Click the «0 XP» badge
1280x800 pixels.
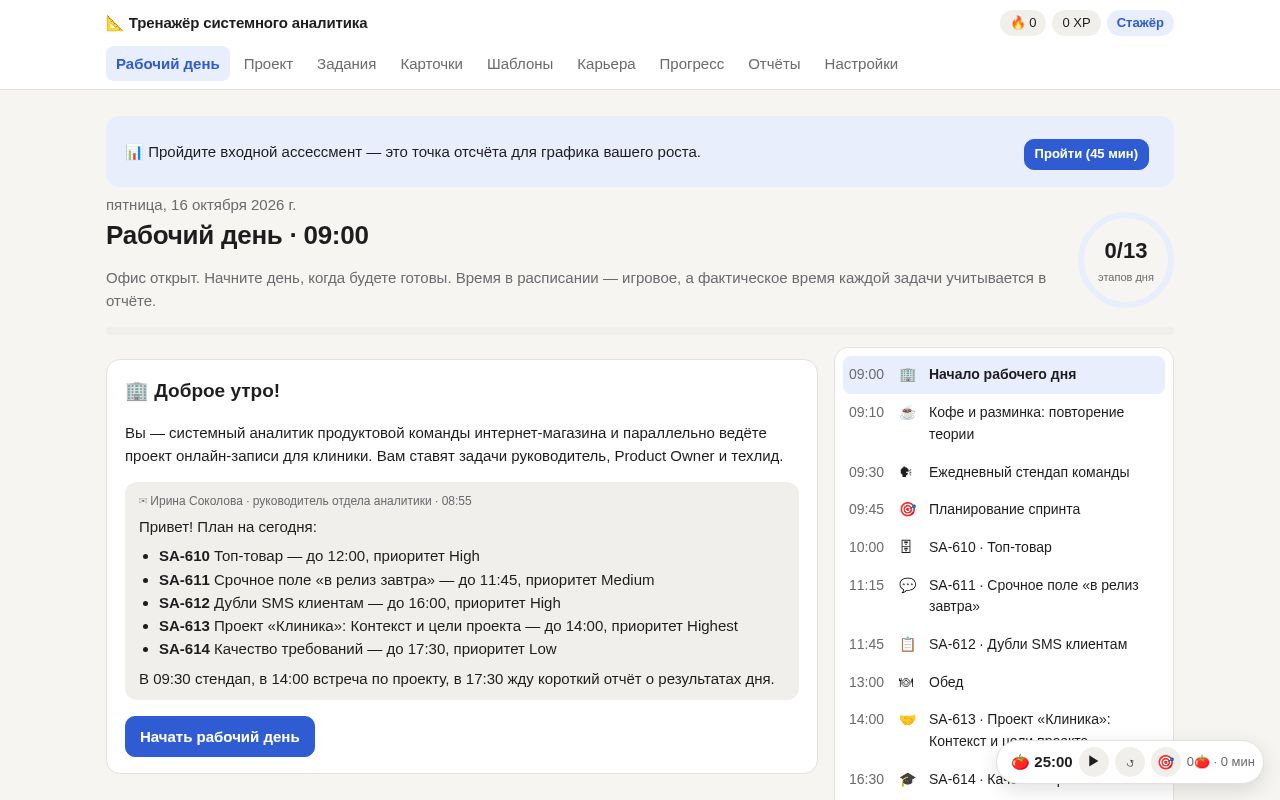[x=1076, y=23]
